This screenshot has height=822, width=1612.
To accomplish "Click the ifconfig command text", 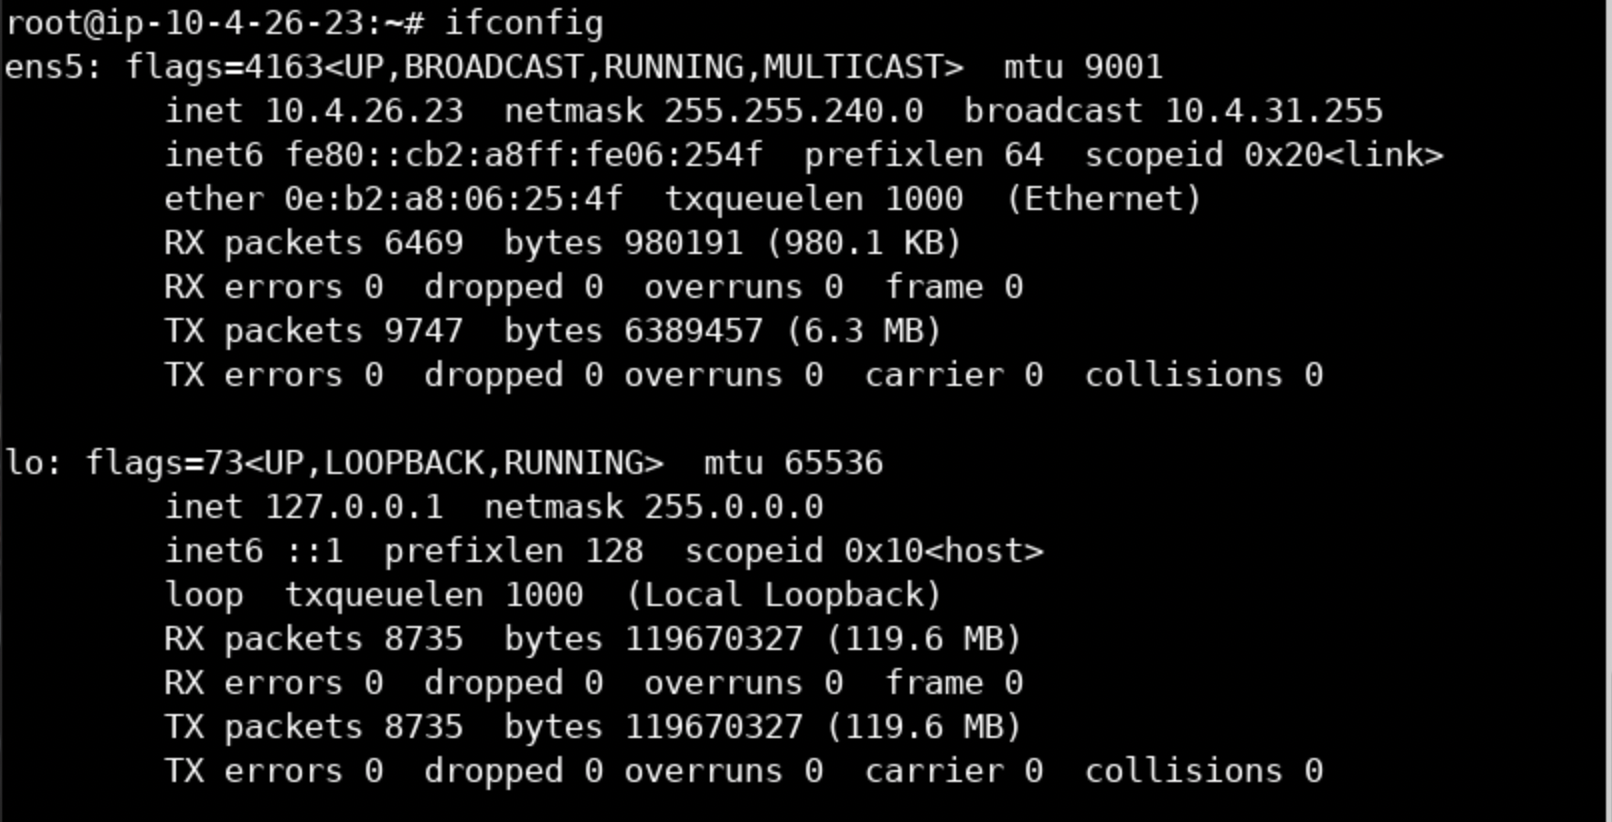I will (524, 22).
